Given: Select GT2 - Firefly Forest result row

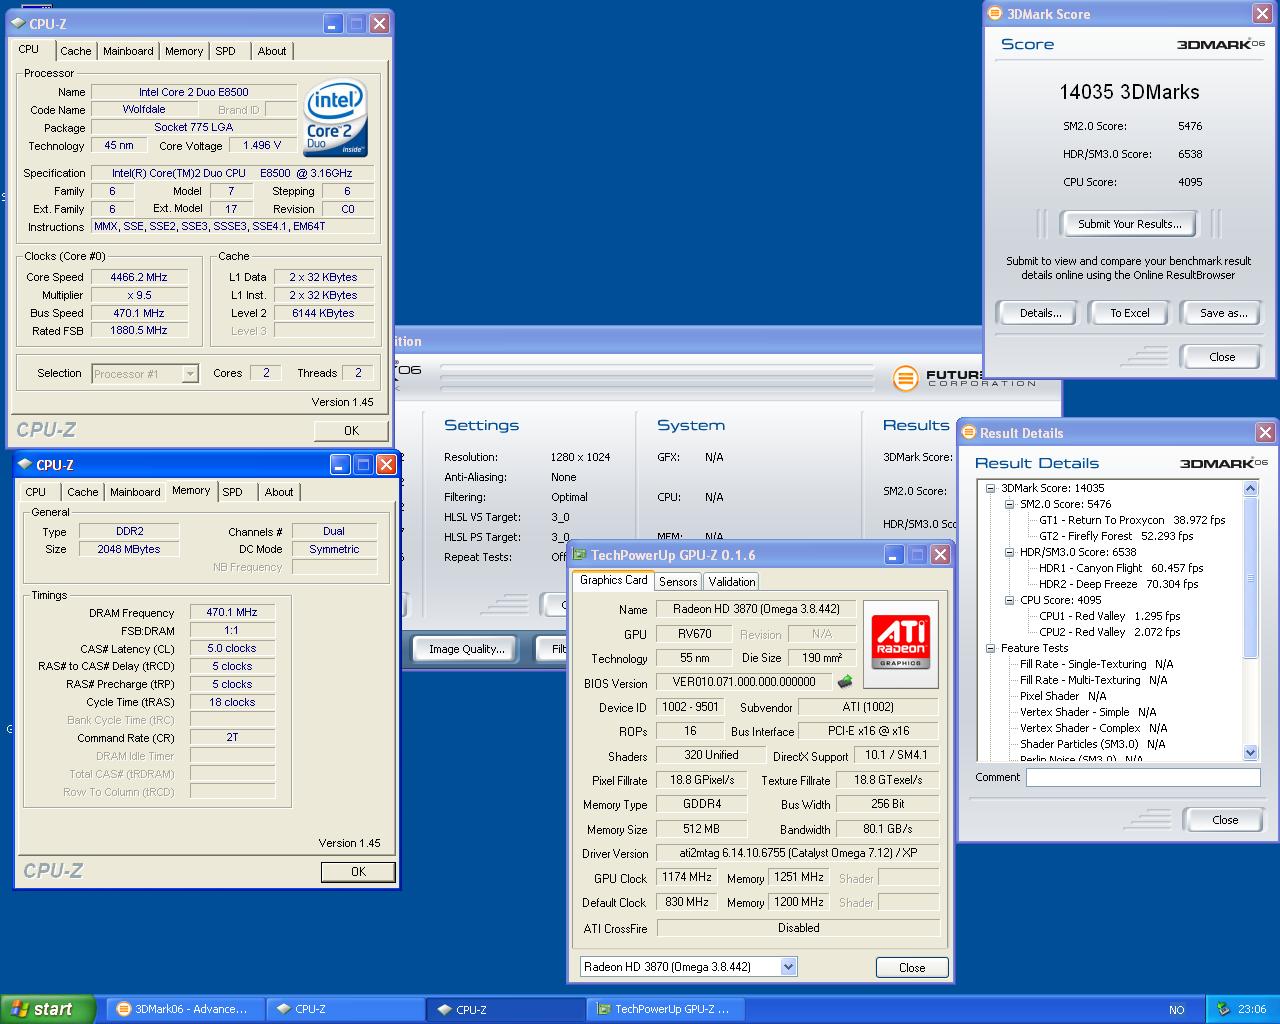Looking at the screenshot, I should pyautogui.click(x=1116, y=536).
